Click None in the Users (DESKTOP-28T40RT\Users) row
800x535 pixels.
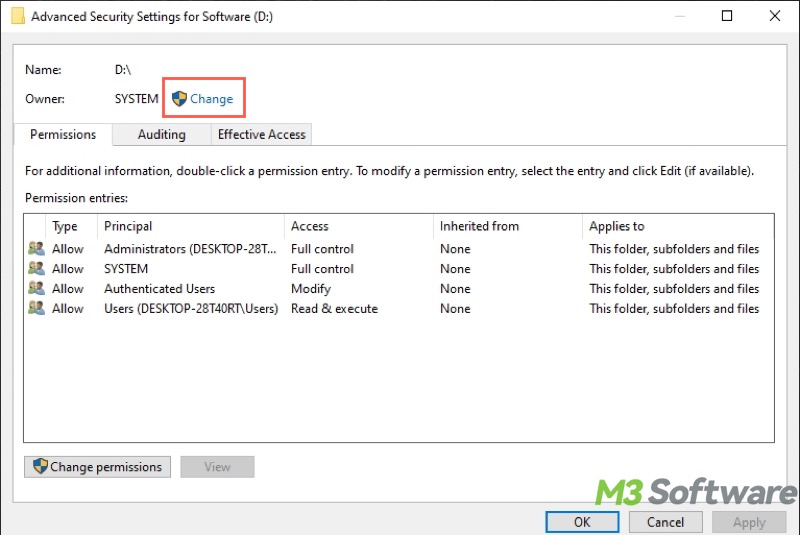(x=455, y=309)
